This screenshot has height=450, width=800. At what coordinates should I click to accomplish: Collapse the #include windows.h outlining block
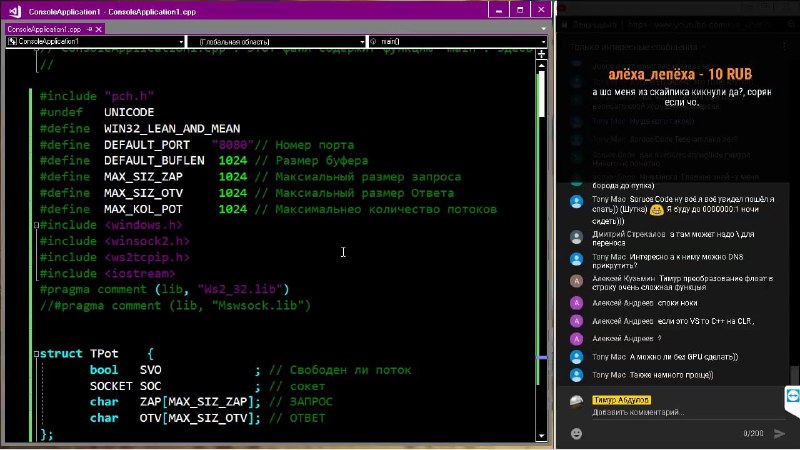coord(36,225)
